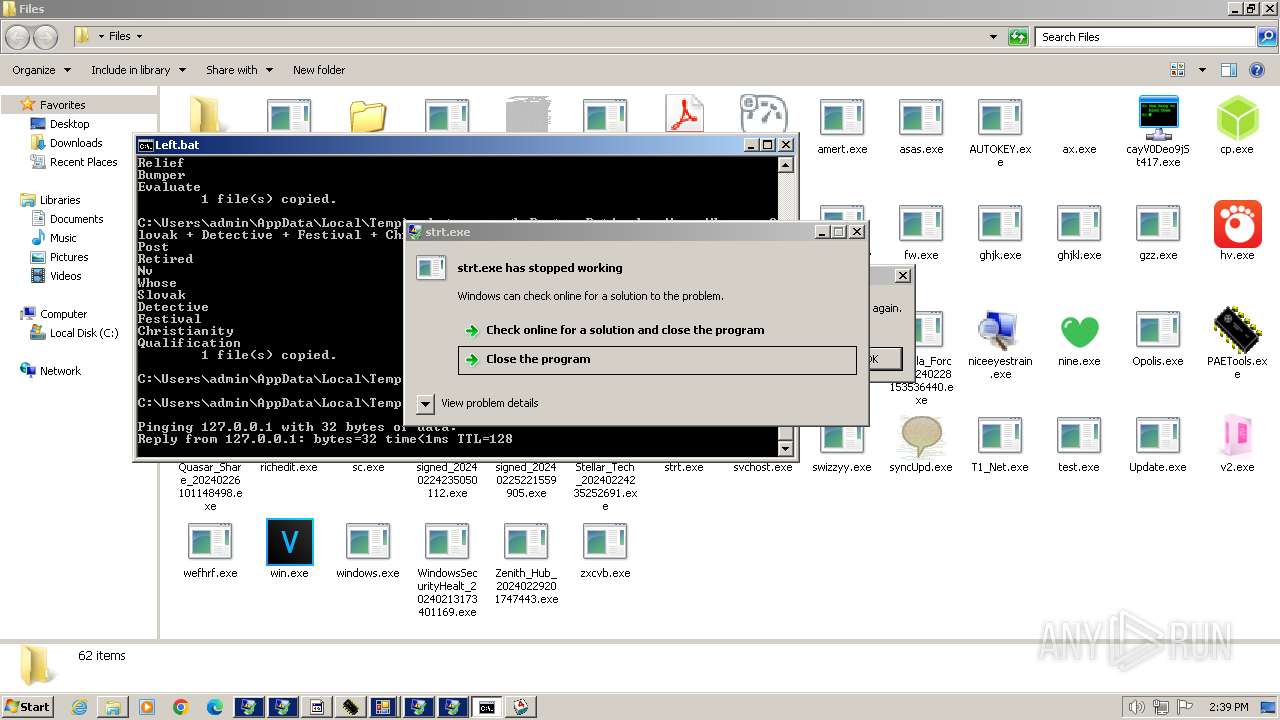Select Desktop in Favorites
This screenshot has height=720, width=1280.
(69, 124)
